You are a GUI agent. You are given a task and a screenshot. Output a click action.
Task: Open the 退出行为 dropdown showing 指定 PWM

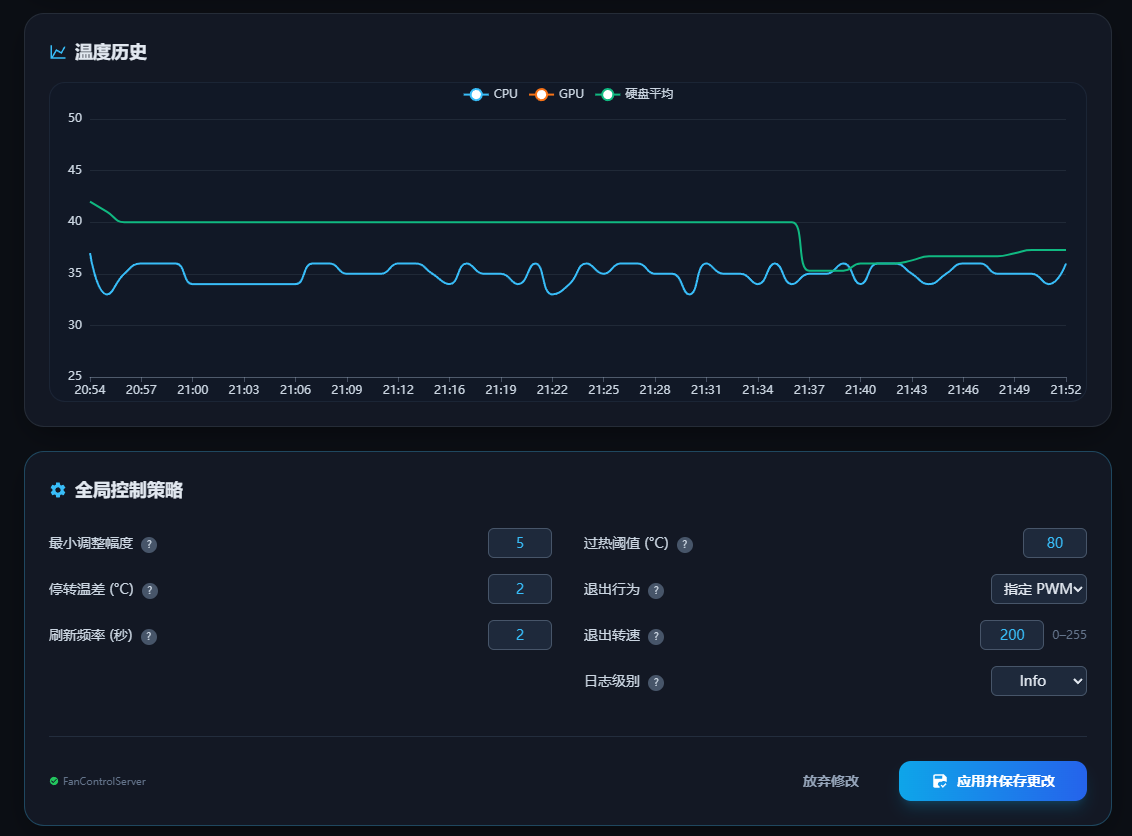click(x=1038, y=589)
